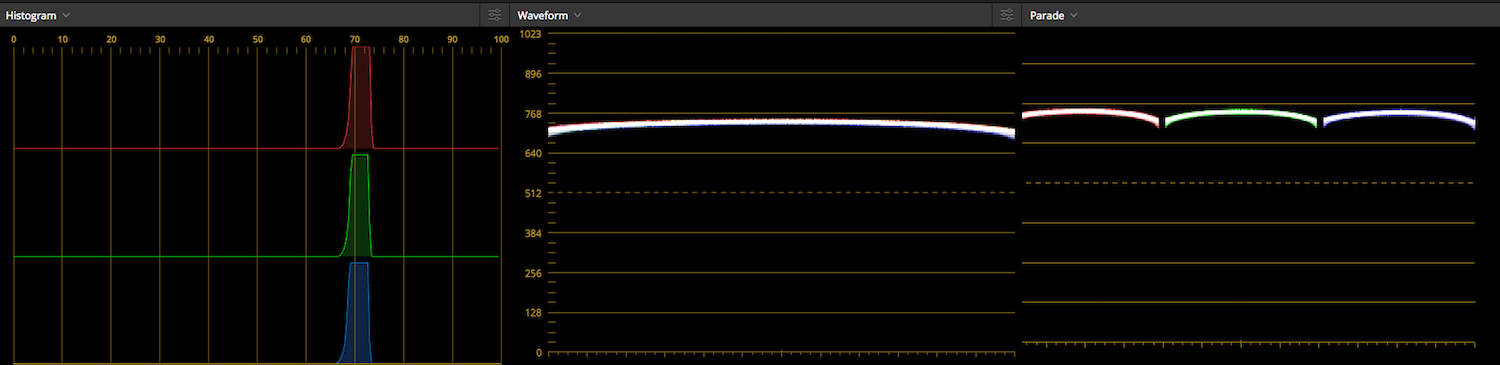Click the green channel histogram peak
The image size is (1500, 365).
pos(360,206)
